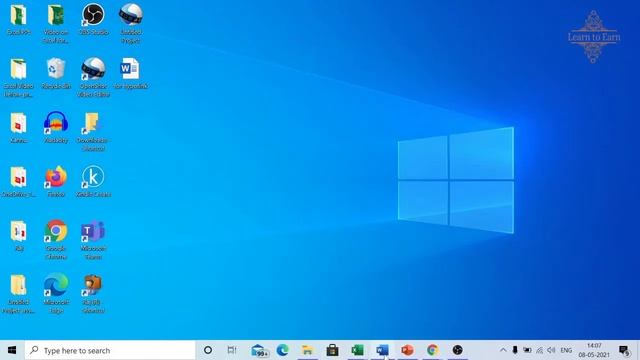Select the Microsoft Teams desktop shortcut

point(93,239)
